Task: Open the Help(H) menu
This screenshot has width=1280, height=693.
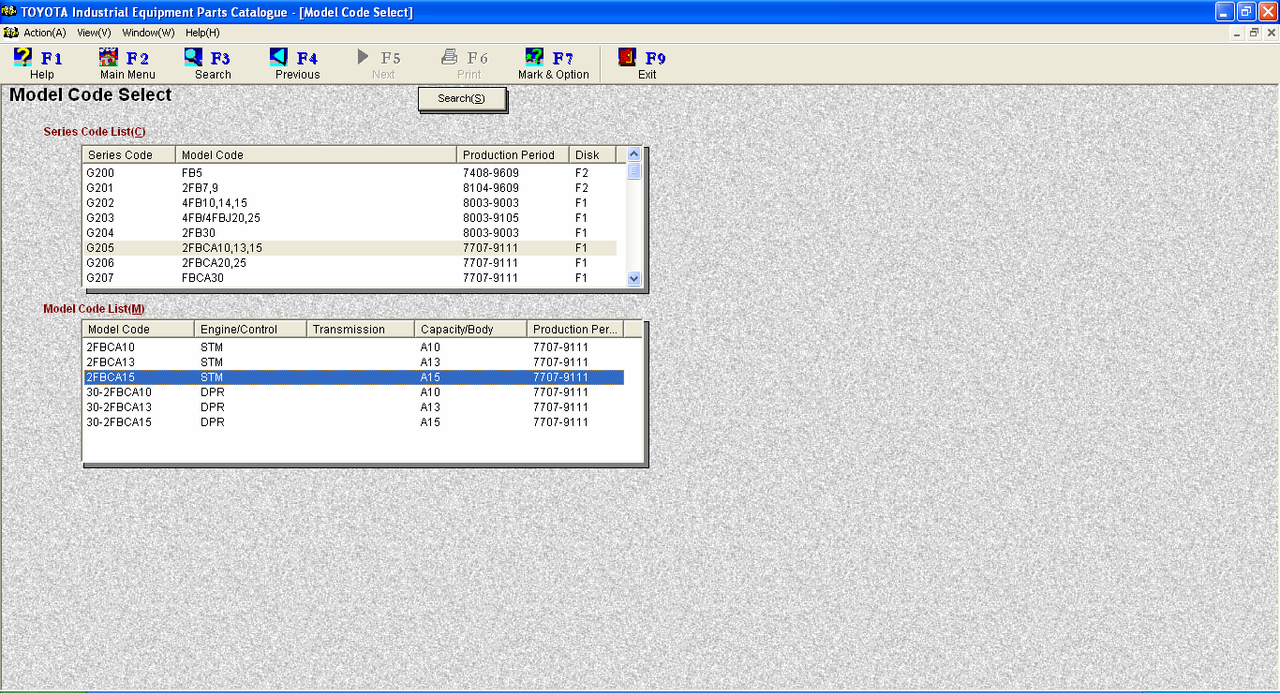Action: 202,33
